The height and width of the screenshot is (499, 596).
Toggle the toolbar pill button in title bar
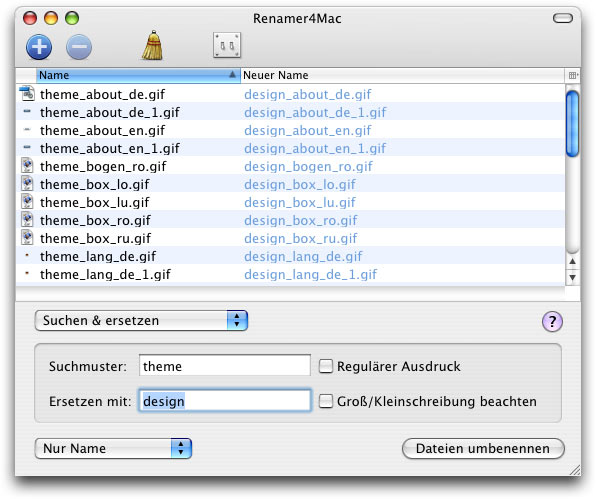tap(563, 18)
